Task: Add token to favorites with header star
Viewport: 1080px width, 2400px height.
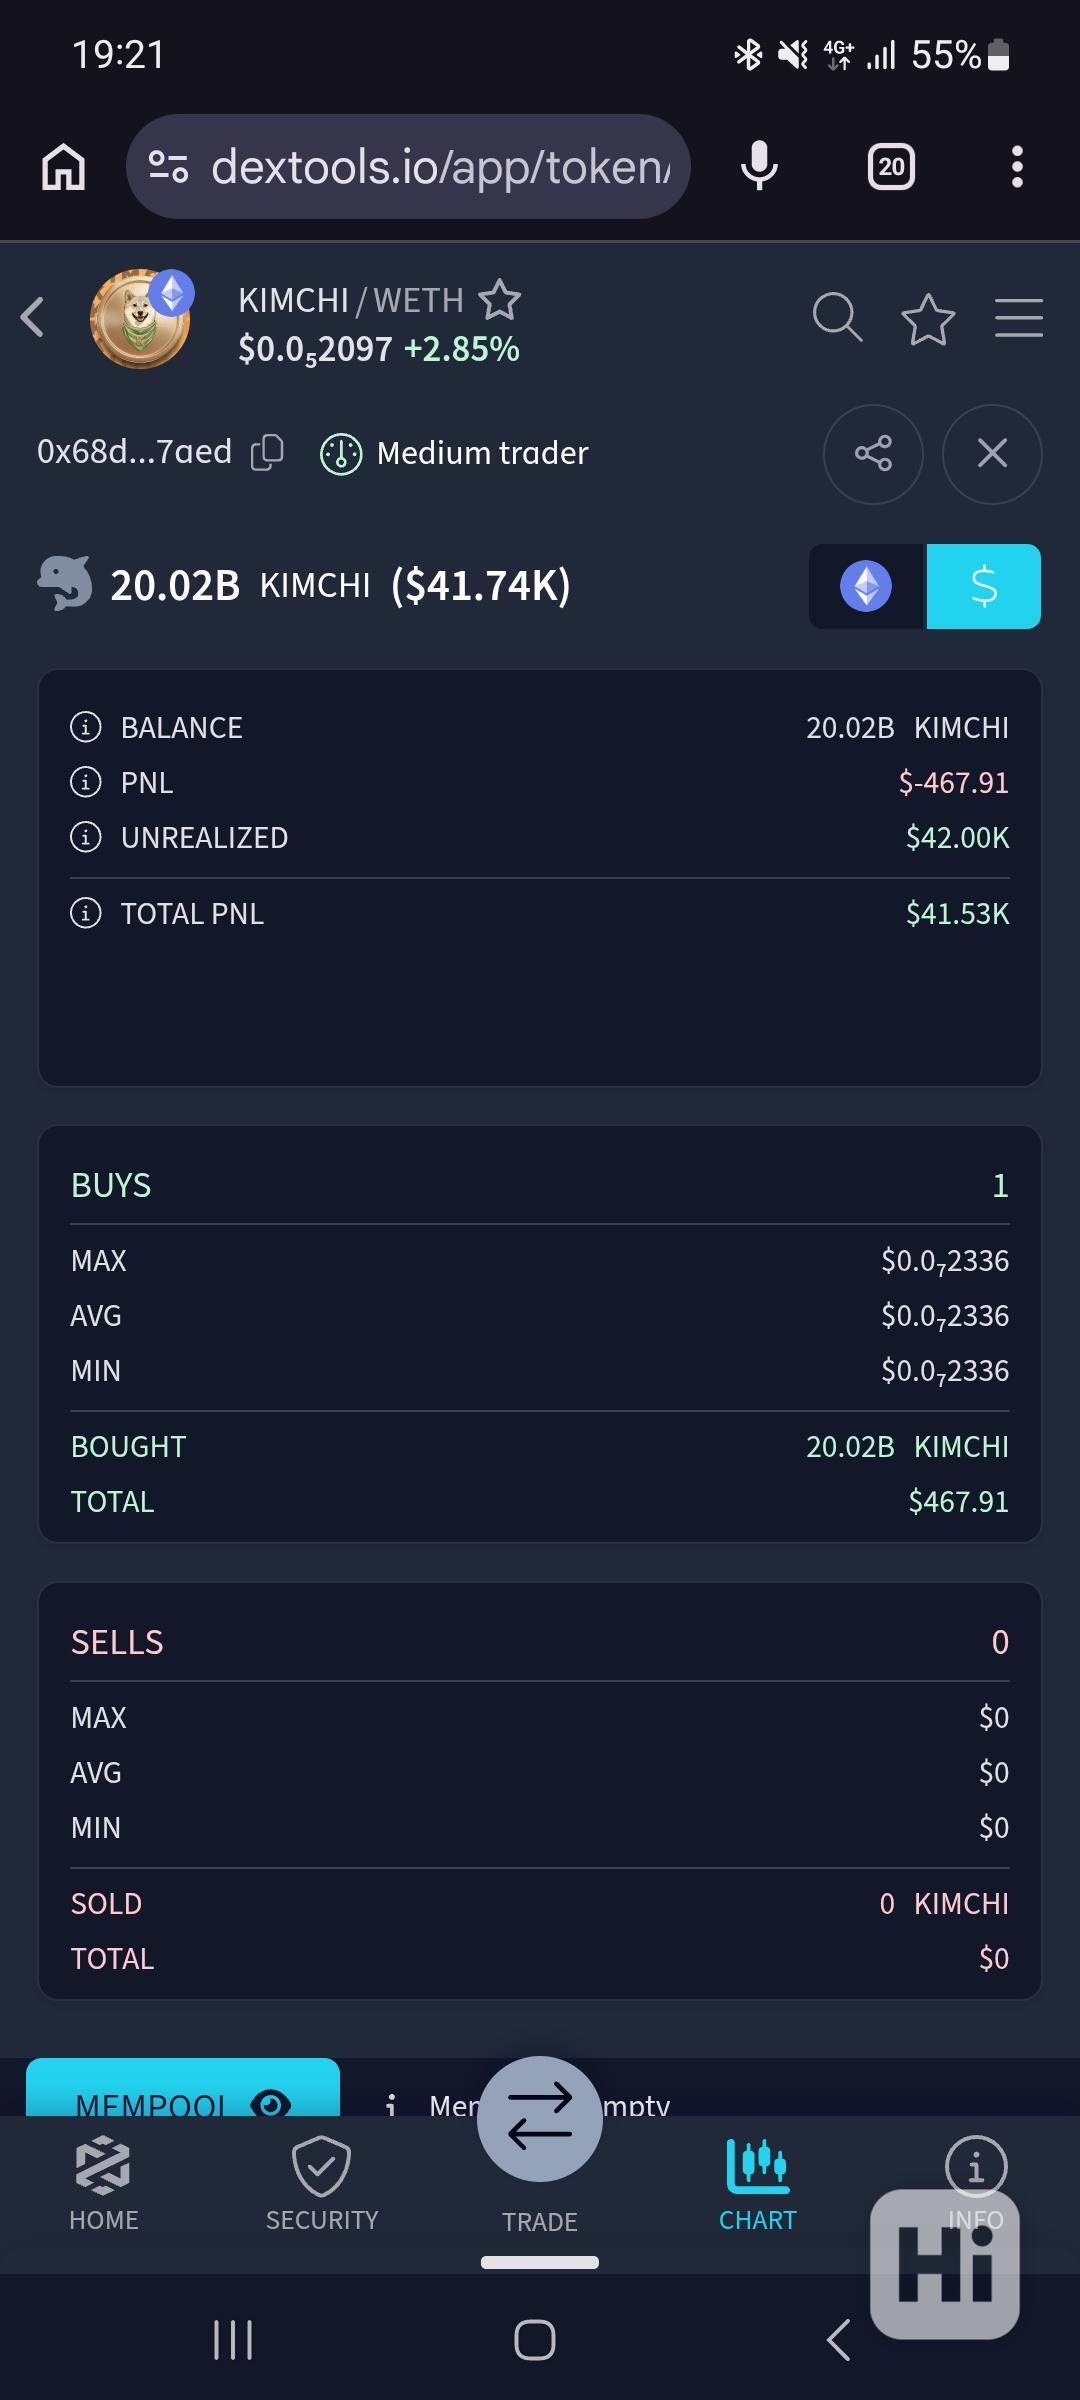Action: click(928, 320)
